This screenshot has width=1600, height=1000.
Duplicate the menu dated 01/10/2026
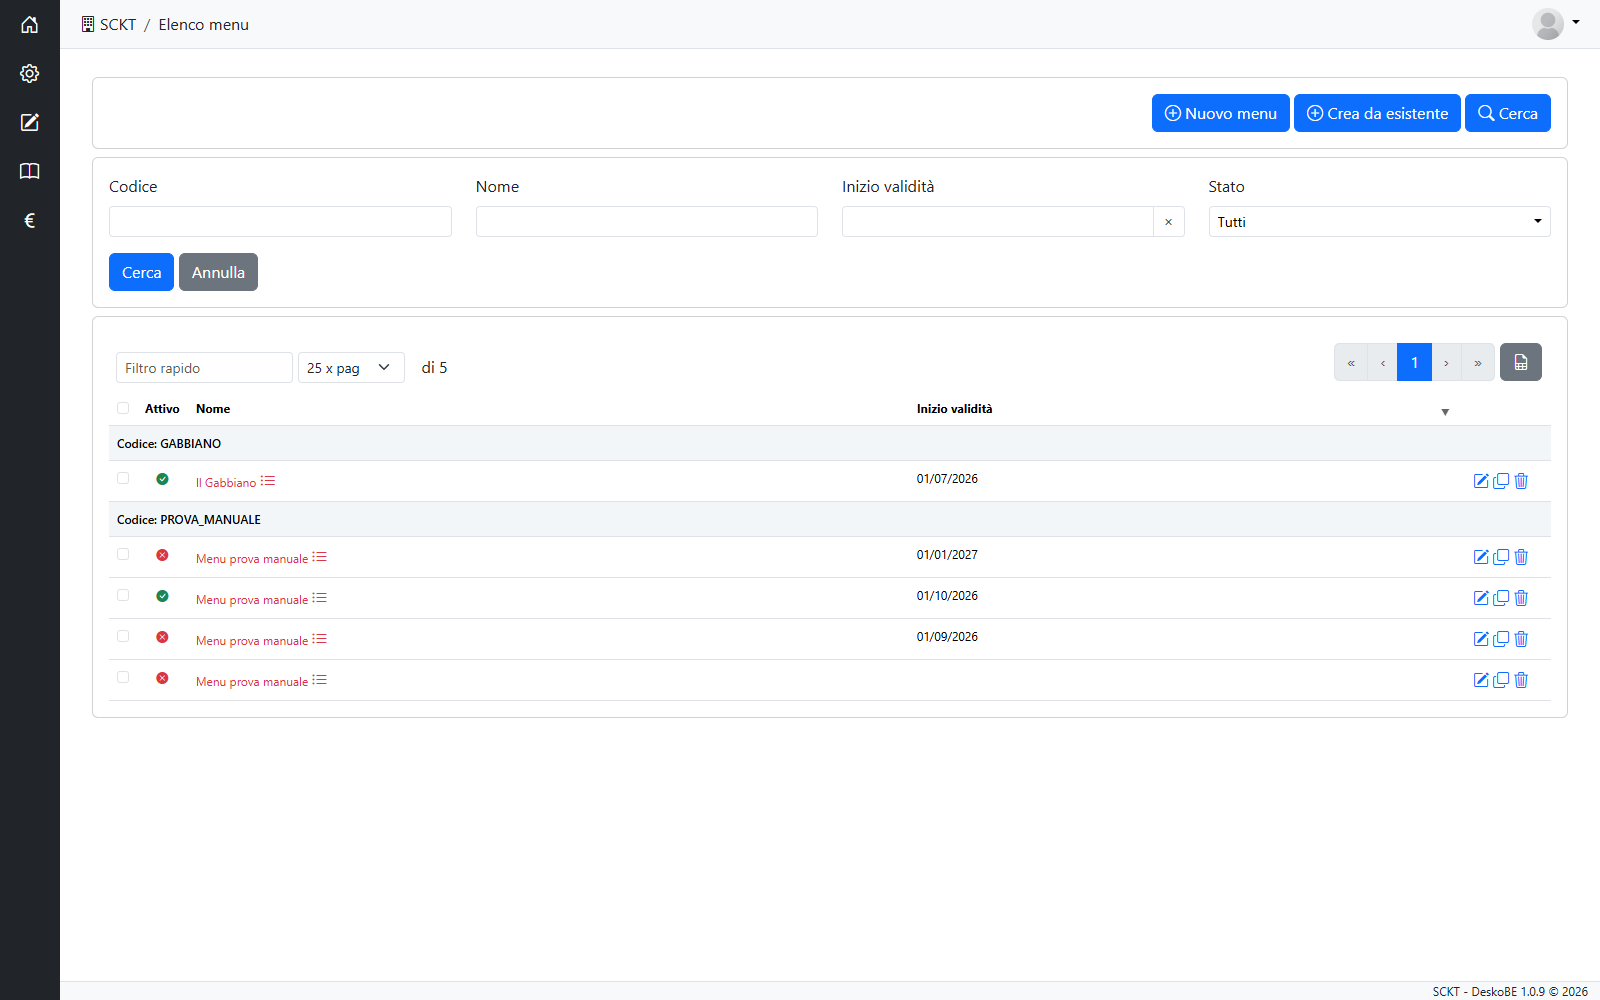pyautogui.click(x=1501, y=598)
